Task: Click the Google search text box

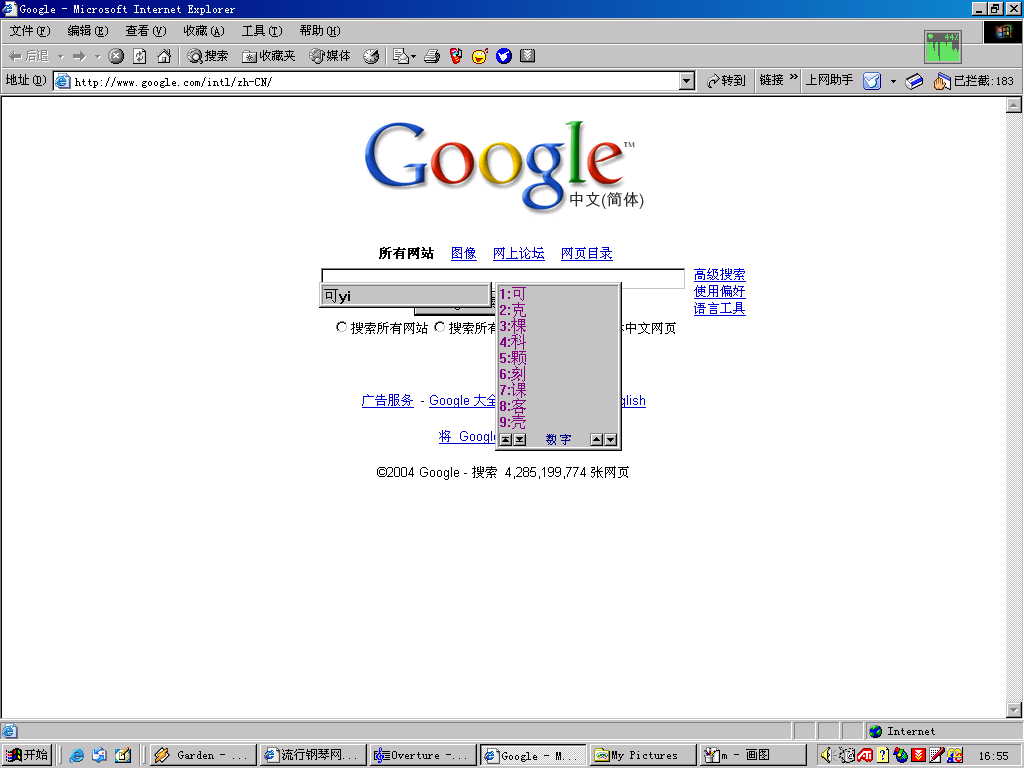Action: [503, 277]
